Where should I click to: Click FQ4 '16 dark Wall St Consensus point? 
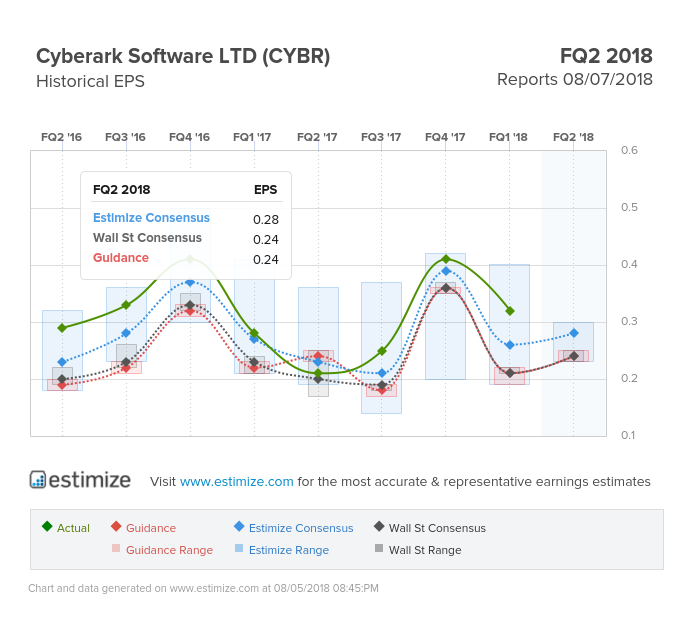pyautogui.click(x=190, y=305)
